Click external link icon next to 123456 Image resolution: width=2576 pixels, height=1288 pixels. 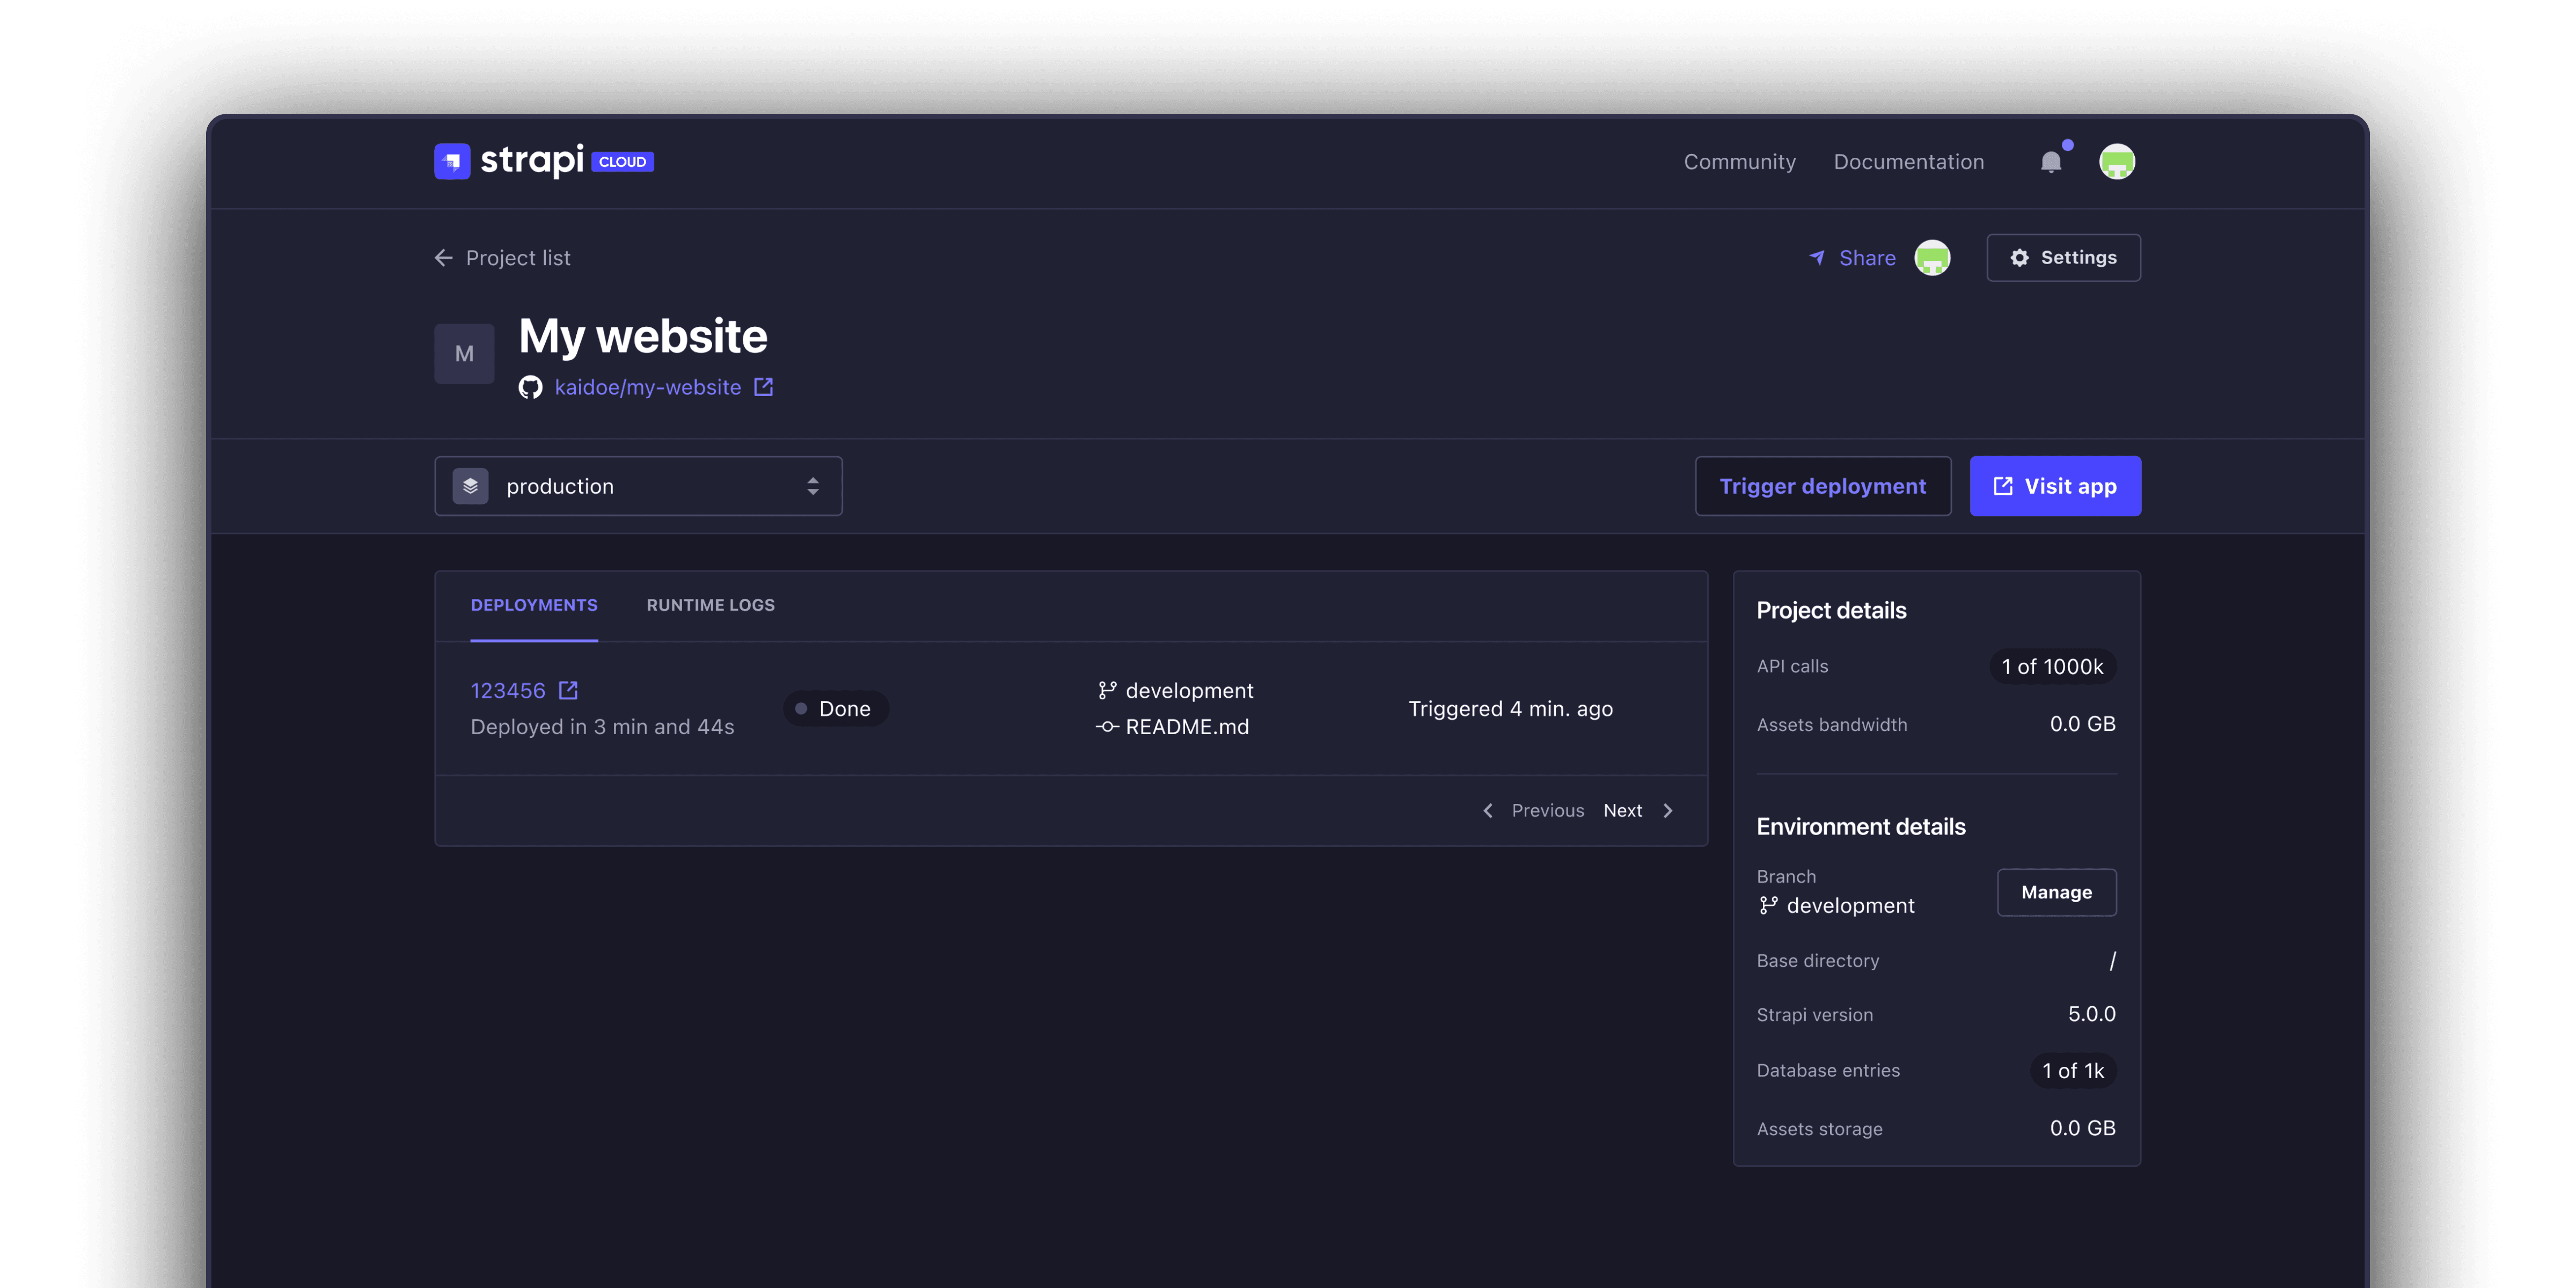point(568,690)
